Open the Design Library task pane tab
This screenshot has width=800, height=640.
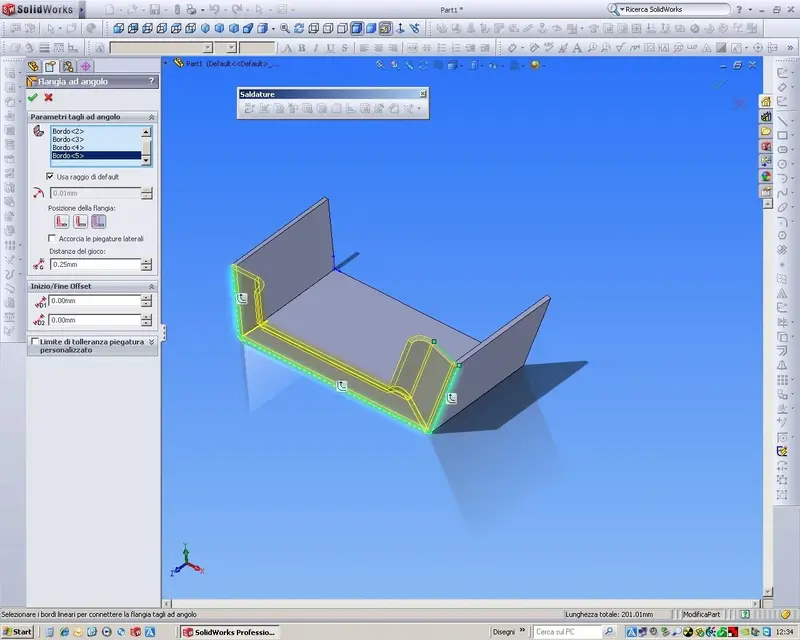(766, 117)
